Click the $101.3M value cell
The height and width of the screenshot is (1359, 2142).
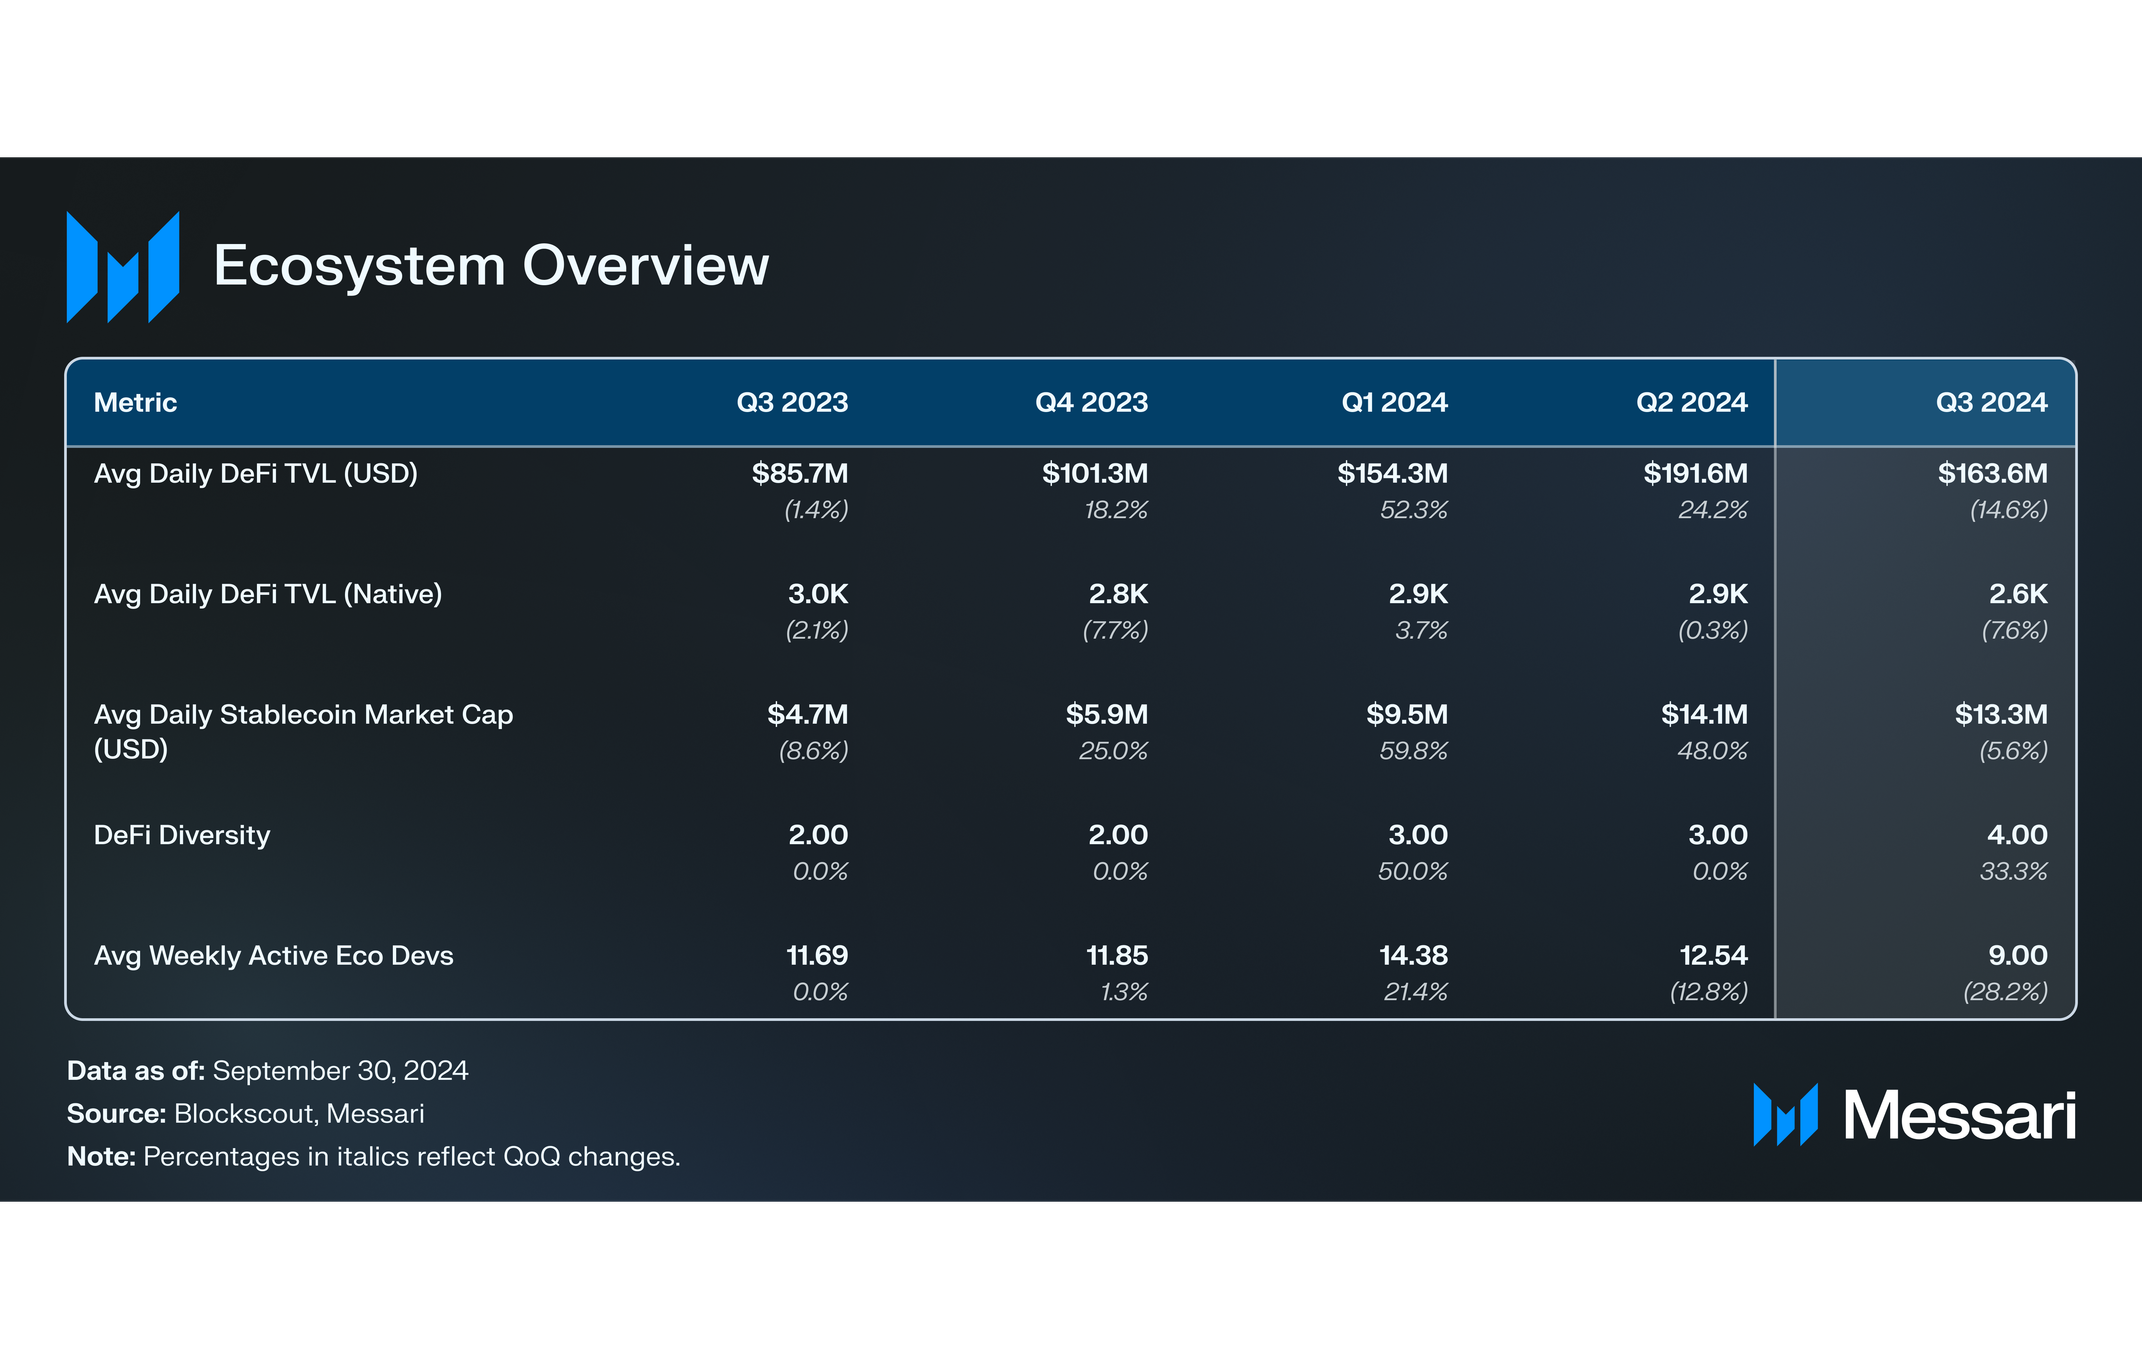(1095, 474)
